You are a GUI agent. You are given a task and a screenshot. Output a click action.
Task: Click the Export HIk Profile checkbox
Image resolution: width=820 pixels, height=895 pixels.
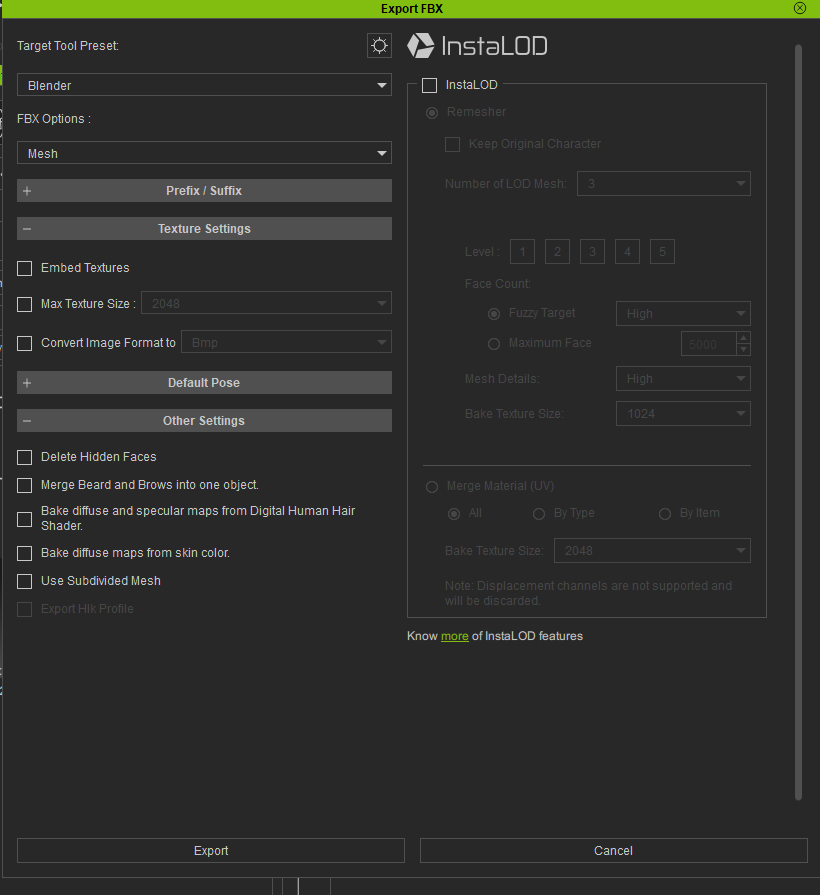(25, 609)
